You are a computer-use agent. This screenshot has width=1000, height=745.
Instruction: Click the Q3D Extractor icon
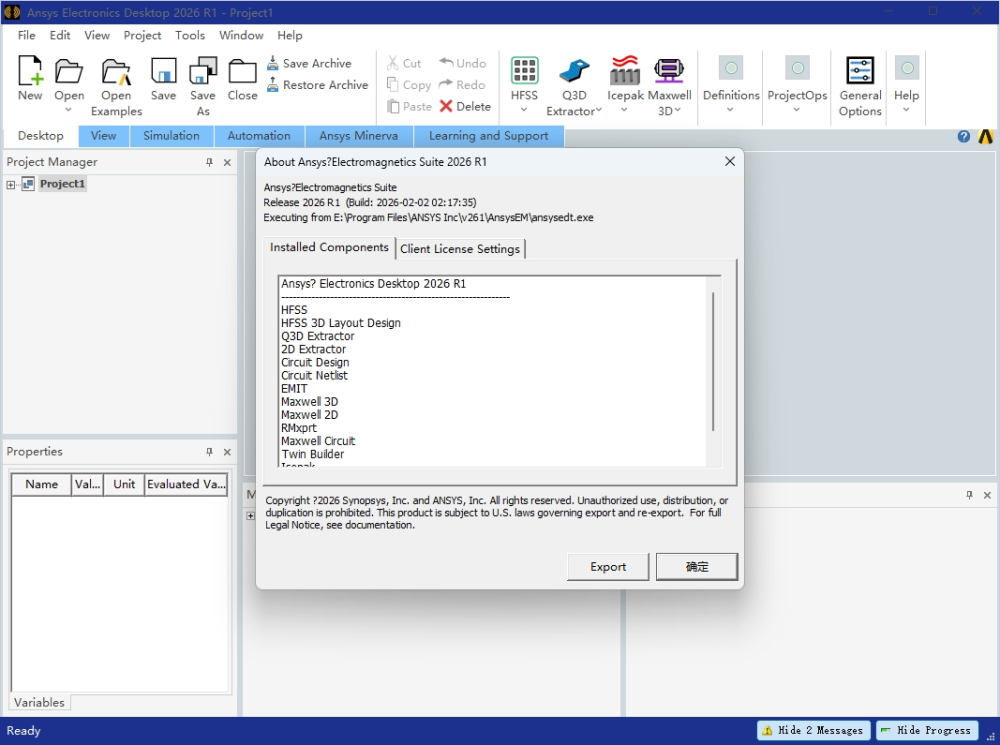tap(574, 73)
